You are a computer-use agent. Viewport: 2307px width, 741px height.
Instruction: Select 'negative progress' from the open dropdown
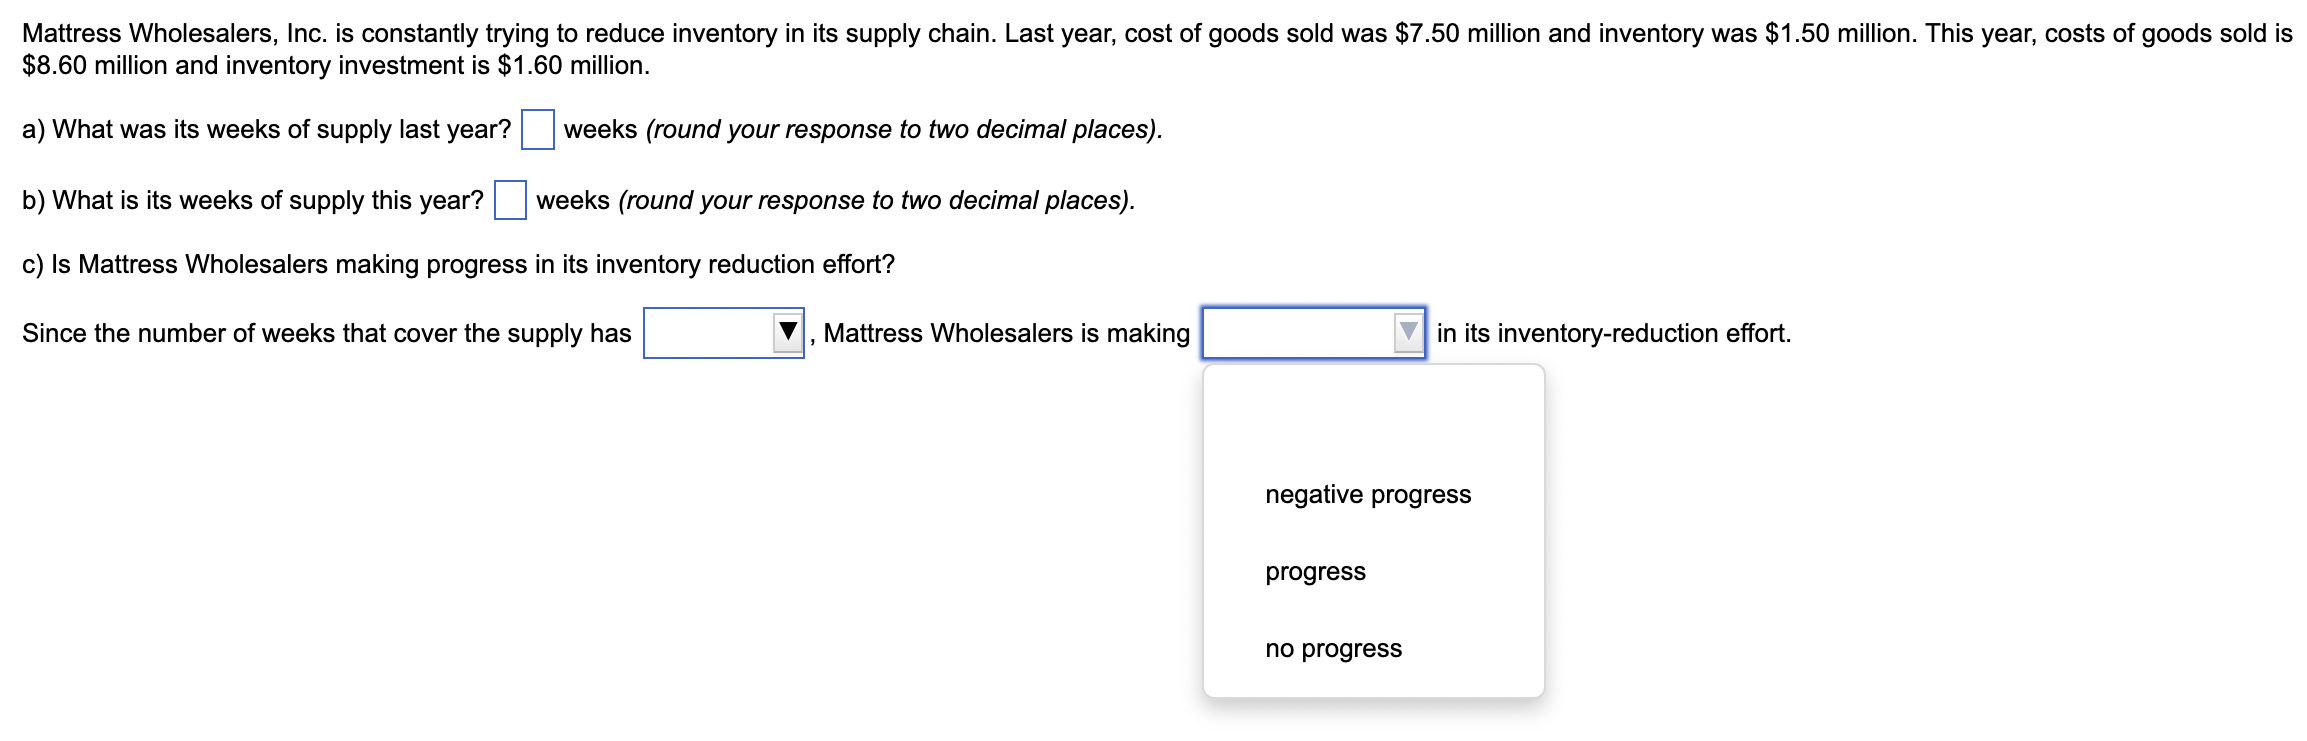click(x=1366, y=493)
